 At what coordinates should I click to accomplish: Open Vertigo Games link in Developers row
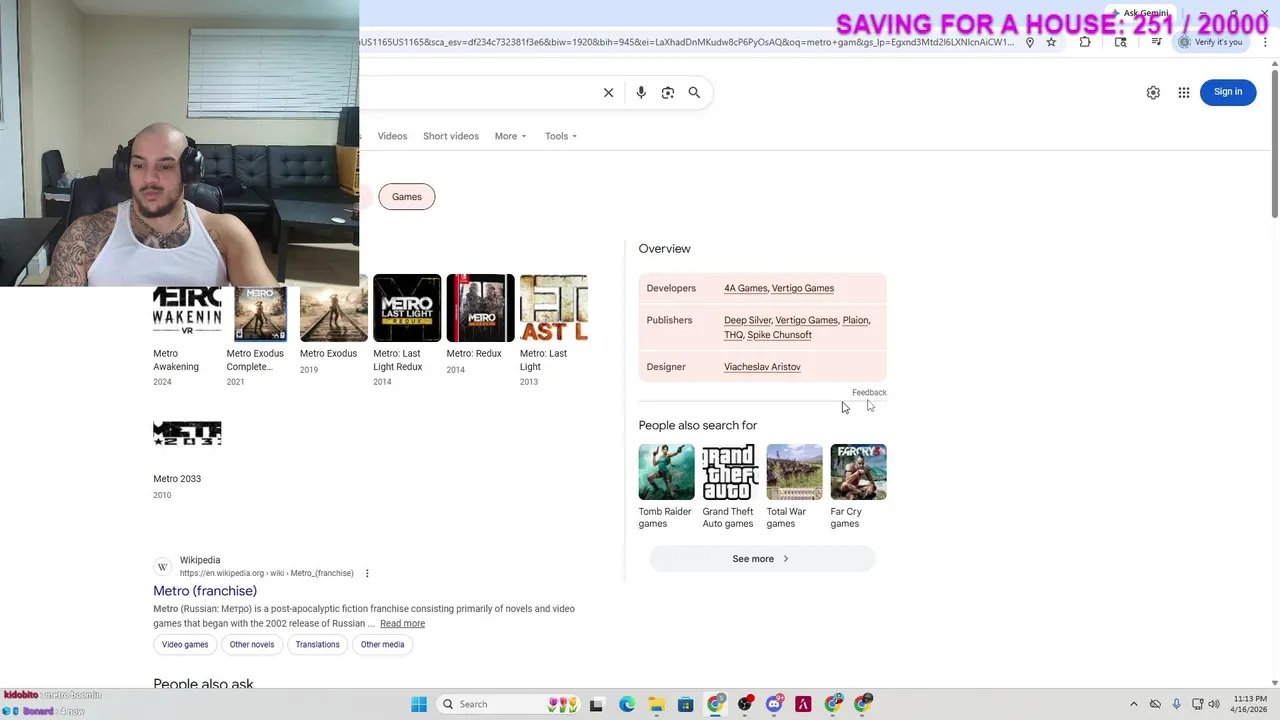coord(803,288)
